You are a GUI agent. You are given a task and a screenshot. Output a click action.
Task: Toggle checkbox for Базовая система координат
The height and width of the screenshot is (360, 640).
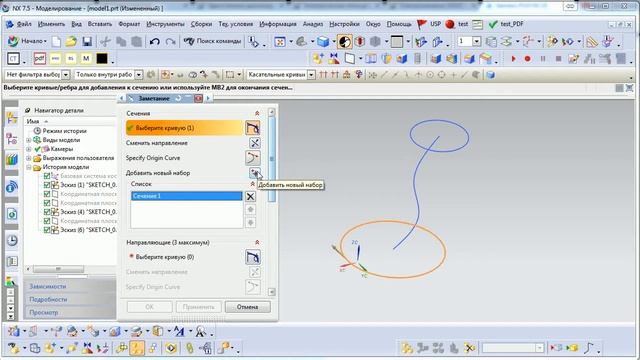(47, 176)
